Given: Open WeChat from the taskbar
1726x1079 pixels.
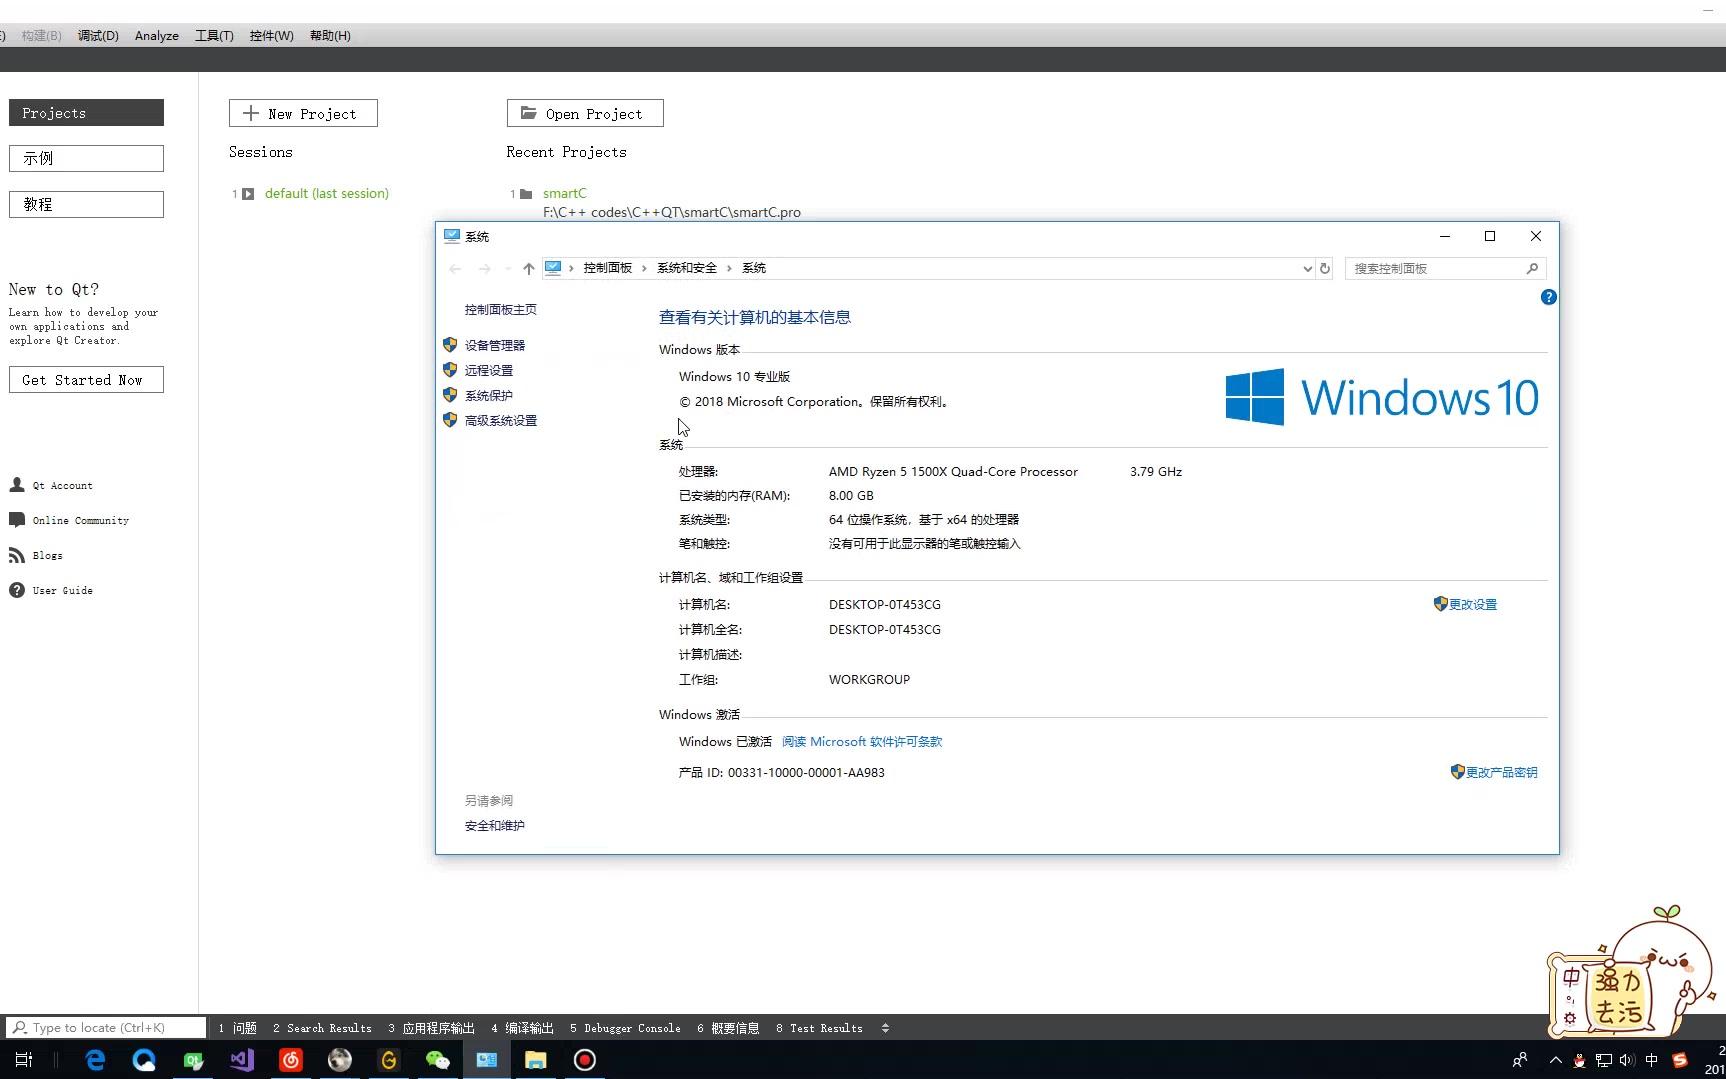Looking at the screenshot, I should click(x=438, y=1060).
